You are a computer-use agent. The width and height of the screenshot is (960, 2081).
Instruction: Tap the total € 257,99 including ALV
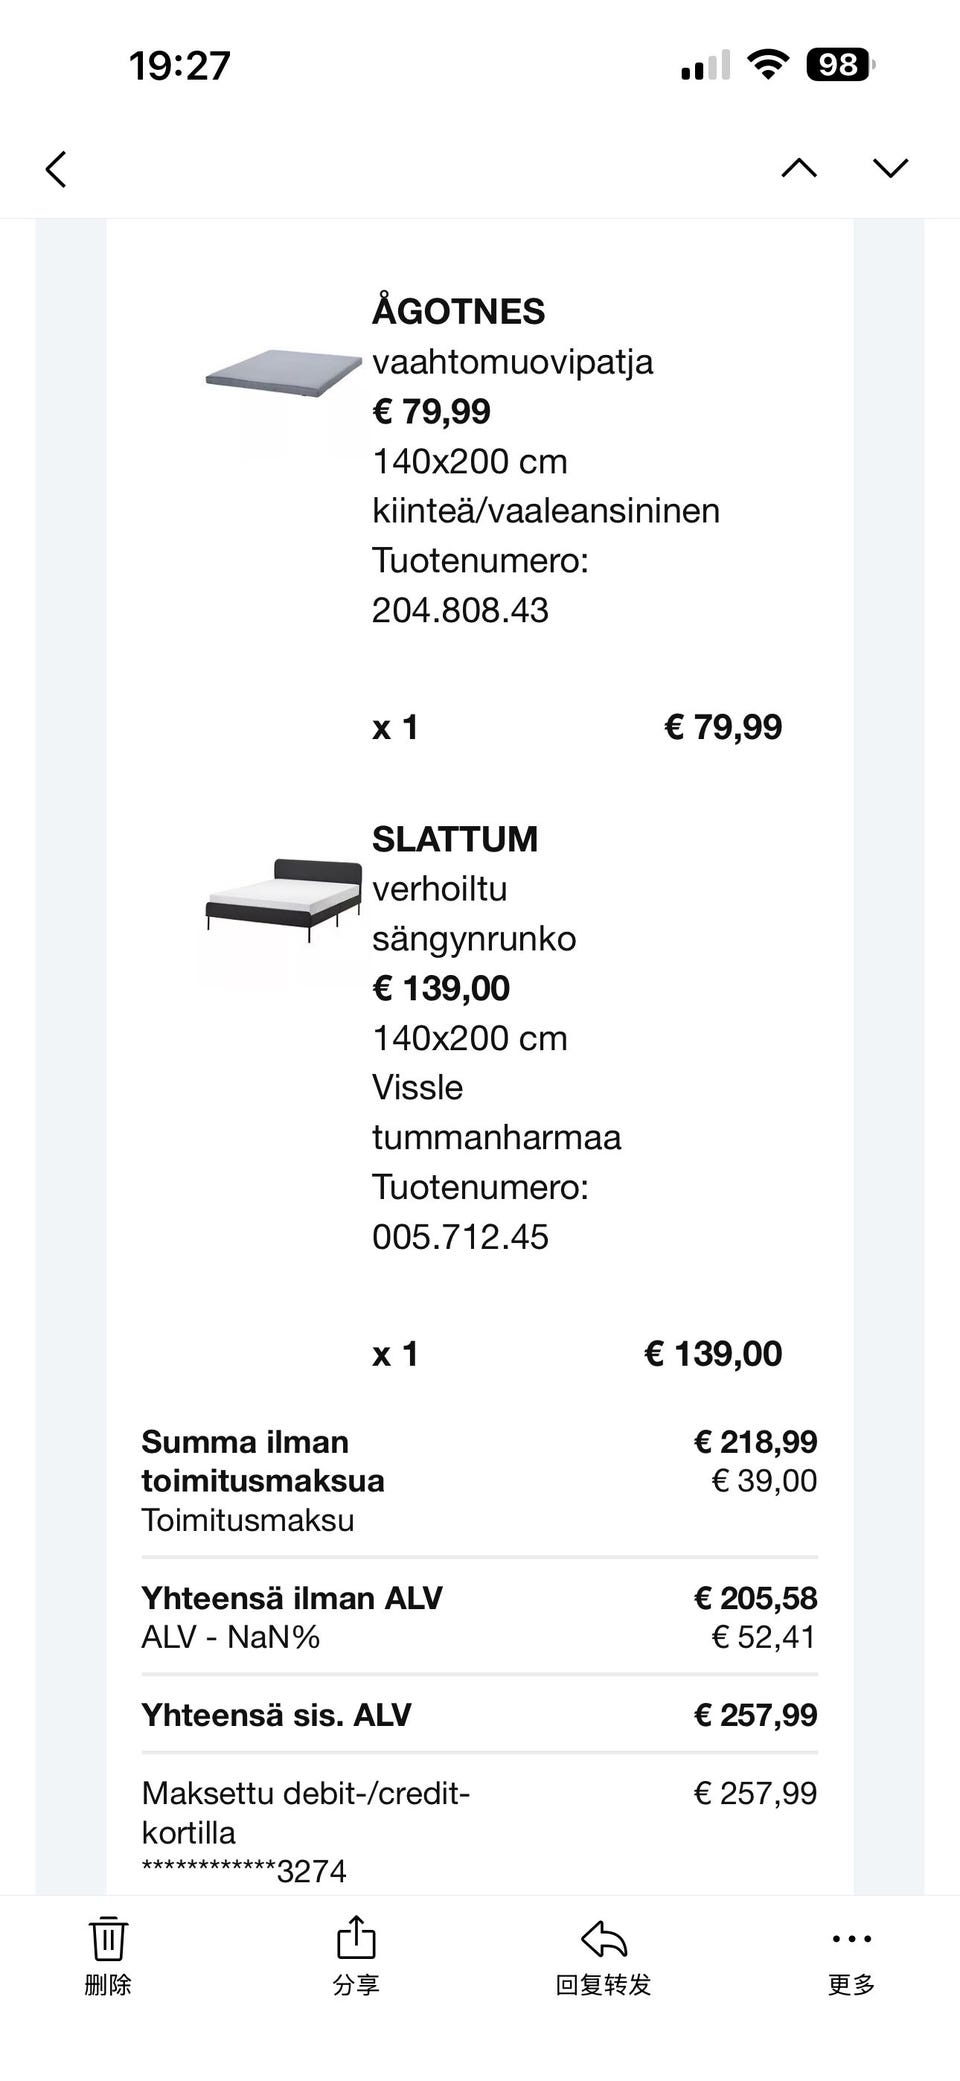[x=755, y=1715]
